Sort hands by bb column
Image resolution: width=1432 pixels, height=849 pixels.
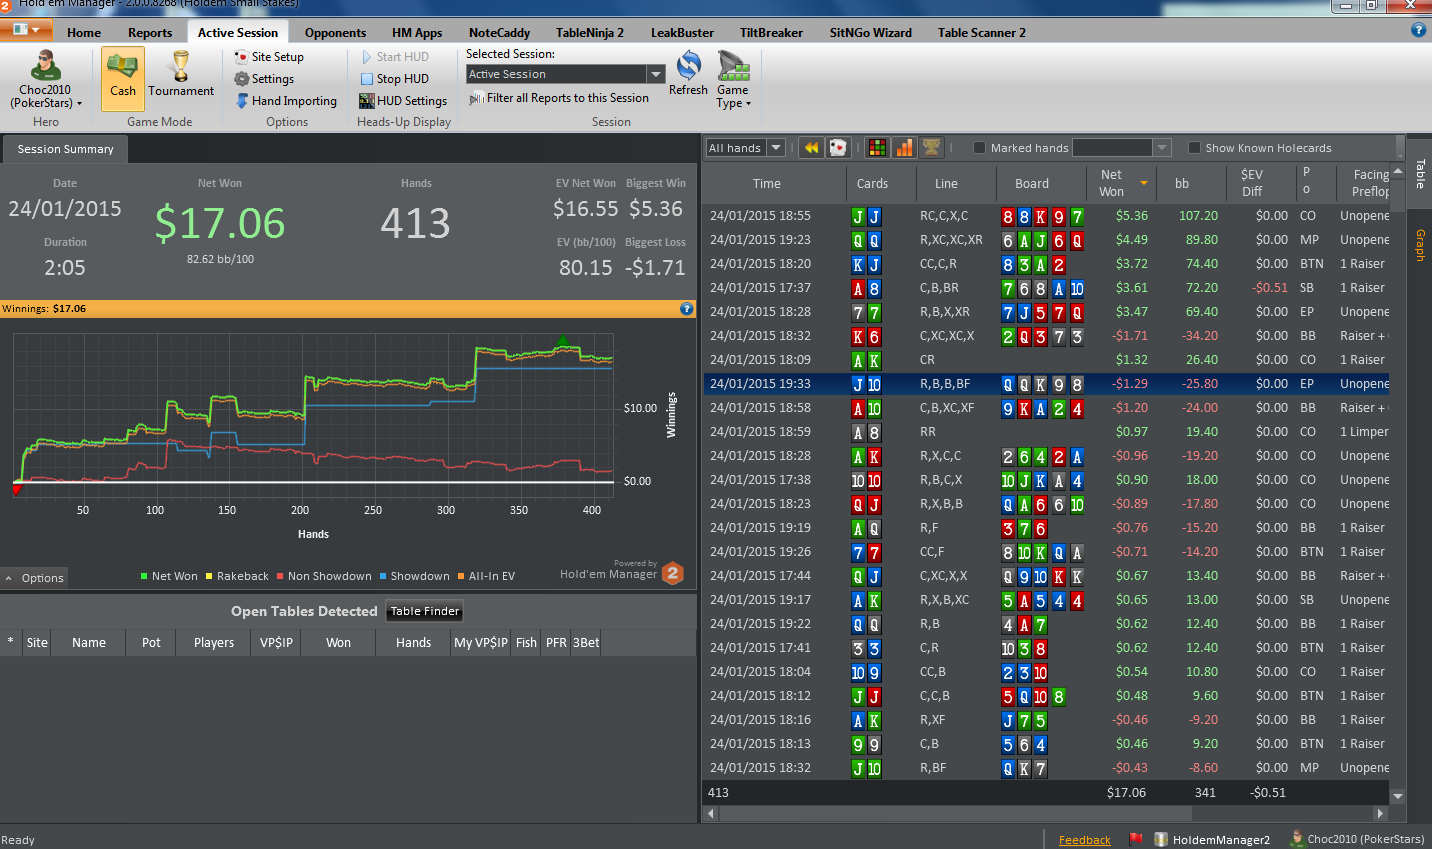[1190, 183]
